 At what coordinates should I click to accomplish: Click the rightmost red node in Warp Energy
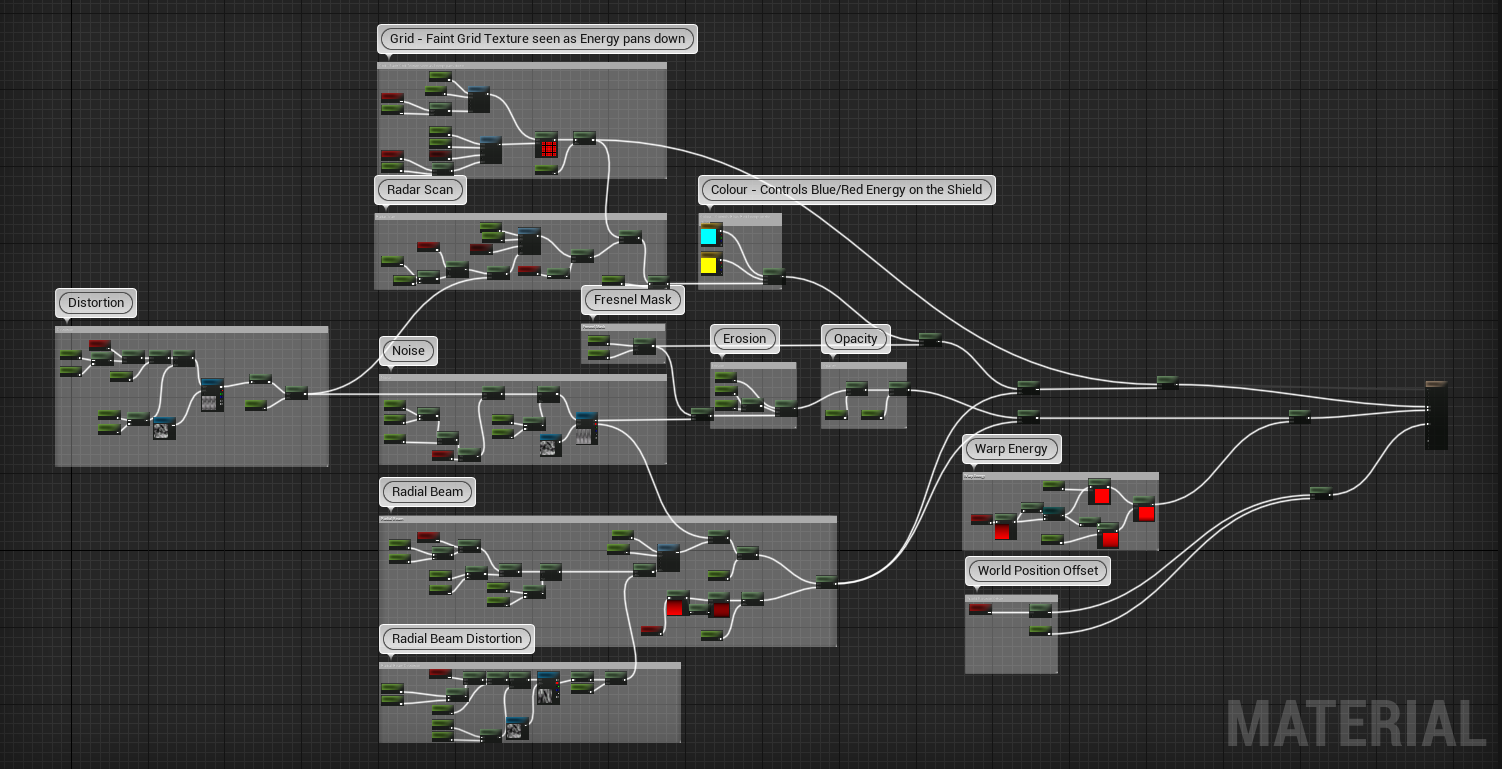click(x=1145, y=511)
